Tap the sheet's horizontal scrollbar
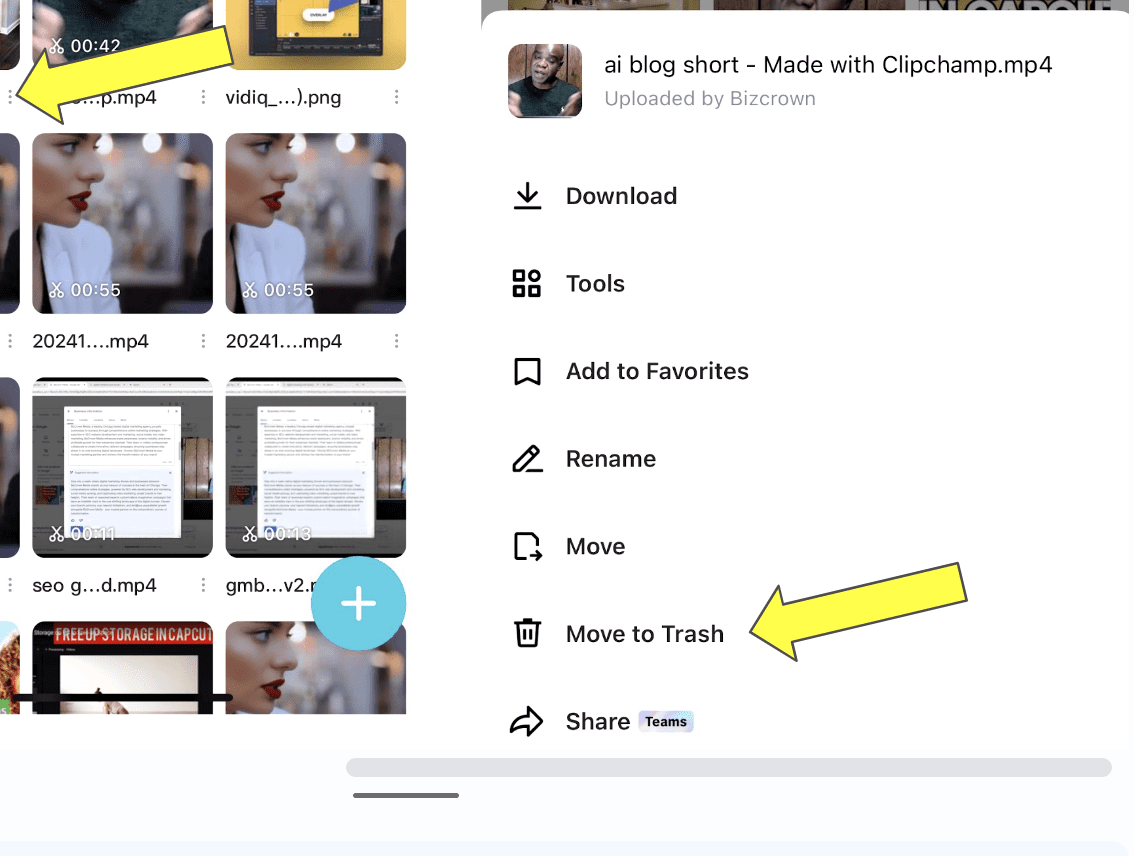 [728, 767]
